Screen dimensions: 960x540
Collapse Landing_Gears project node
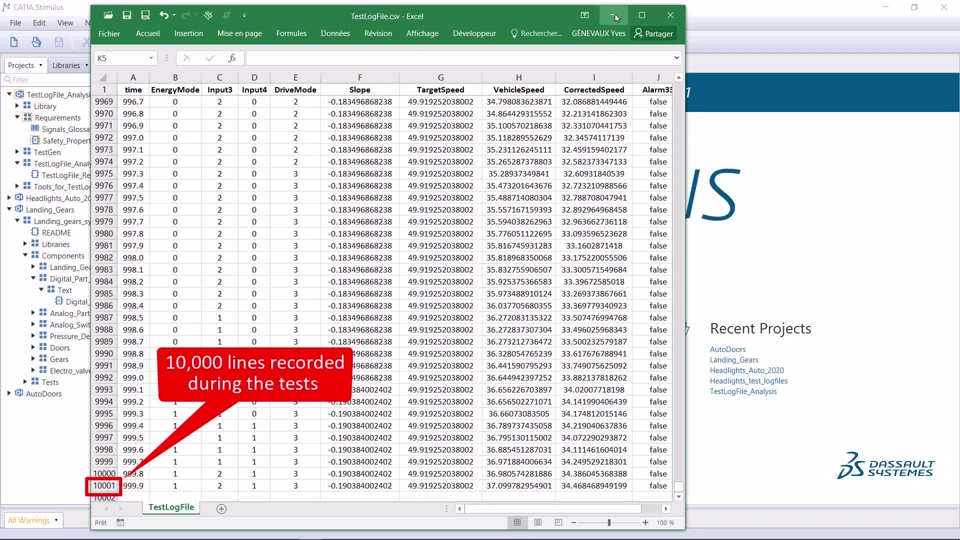[x=9, y=209]
